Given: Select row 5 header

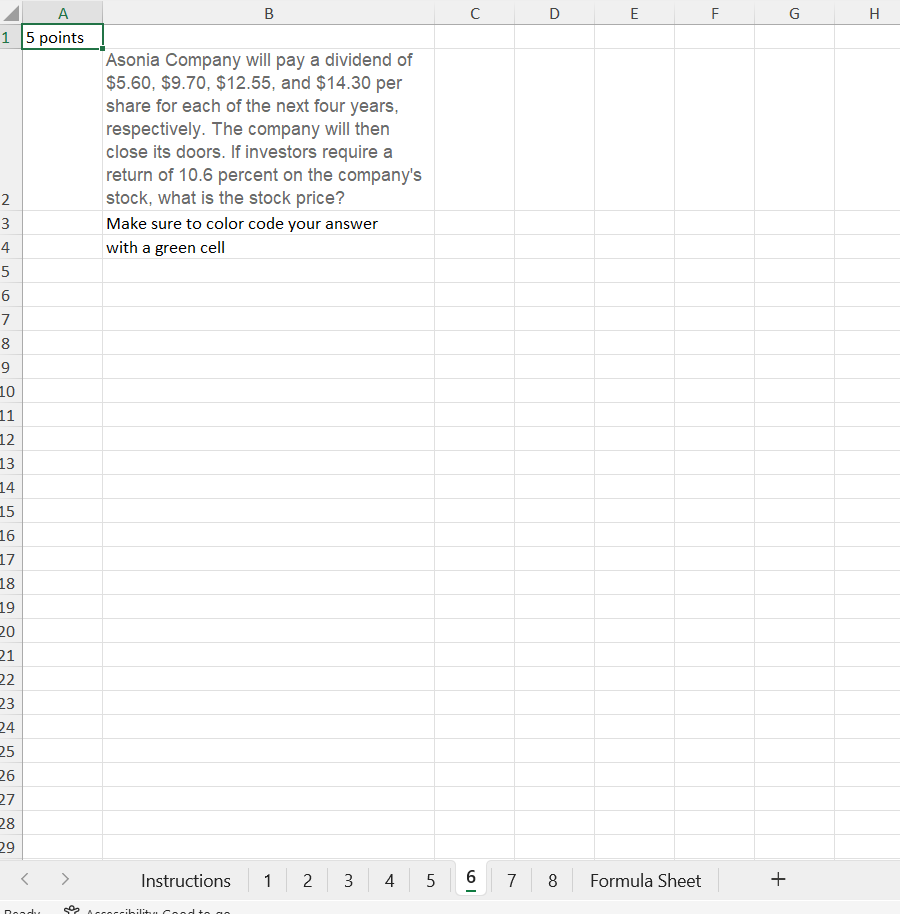Looking at the screenshot, I should pyautogui.click(x=10, y=271).
